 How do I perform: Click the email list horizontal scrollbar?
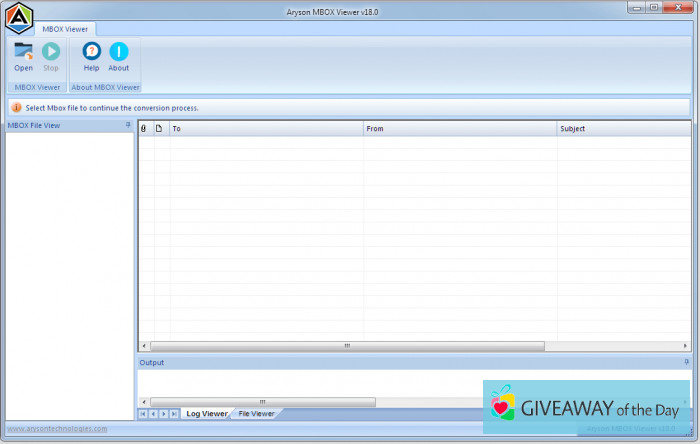pos(347,346)
